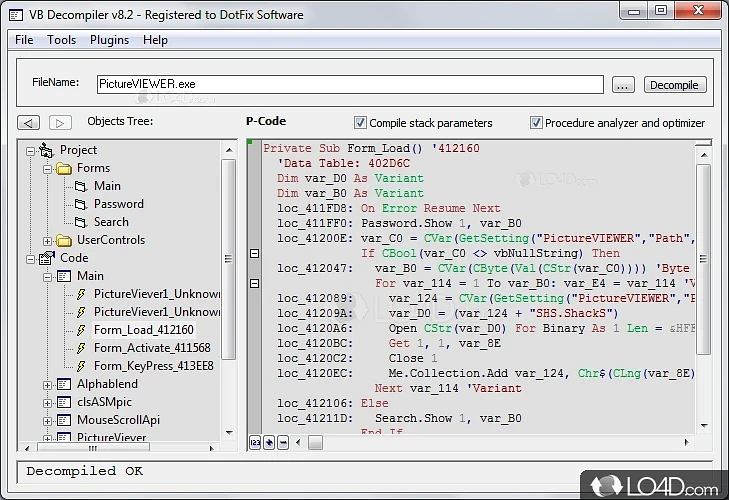Click the code pane vertical scrollbar thumb
The width and height of the screenshot is (729, 500).
(x=703, y=259)
